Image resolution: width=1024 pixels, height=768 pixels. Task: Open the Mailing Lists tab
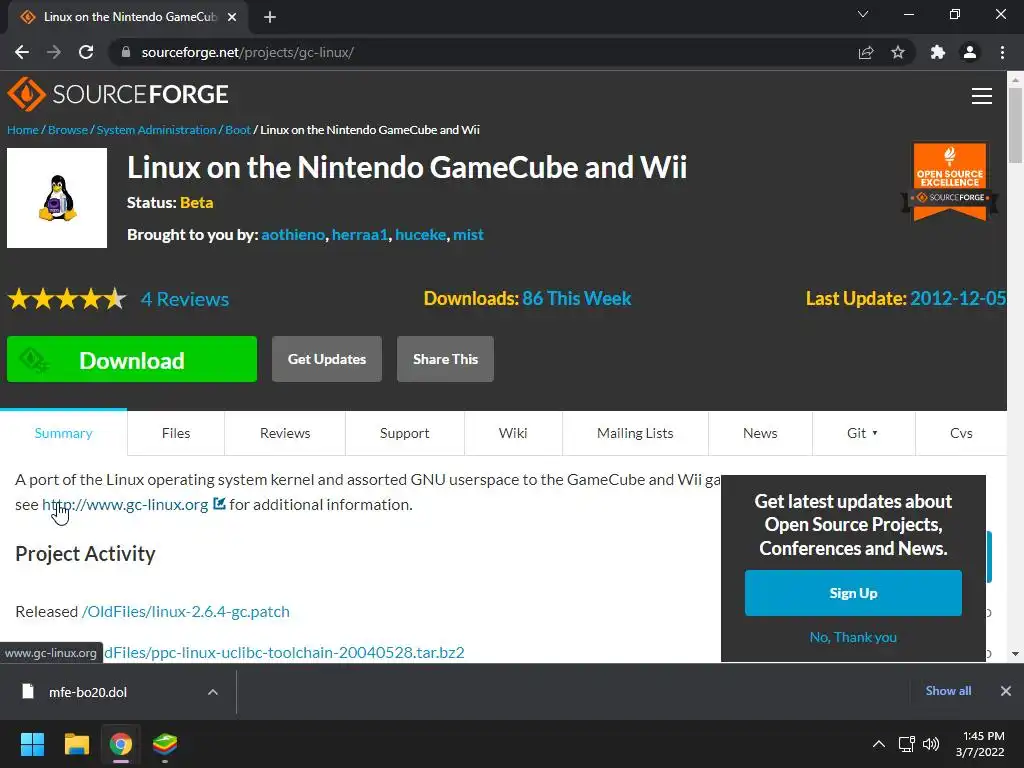635,433
